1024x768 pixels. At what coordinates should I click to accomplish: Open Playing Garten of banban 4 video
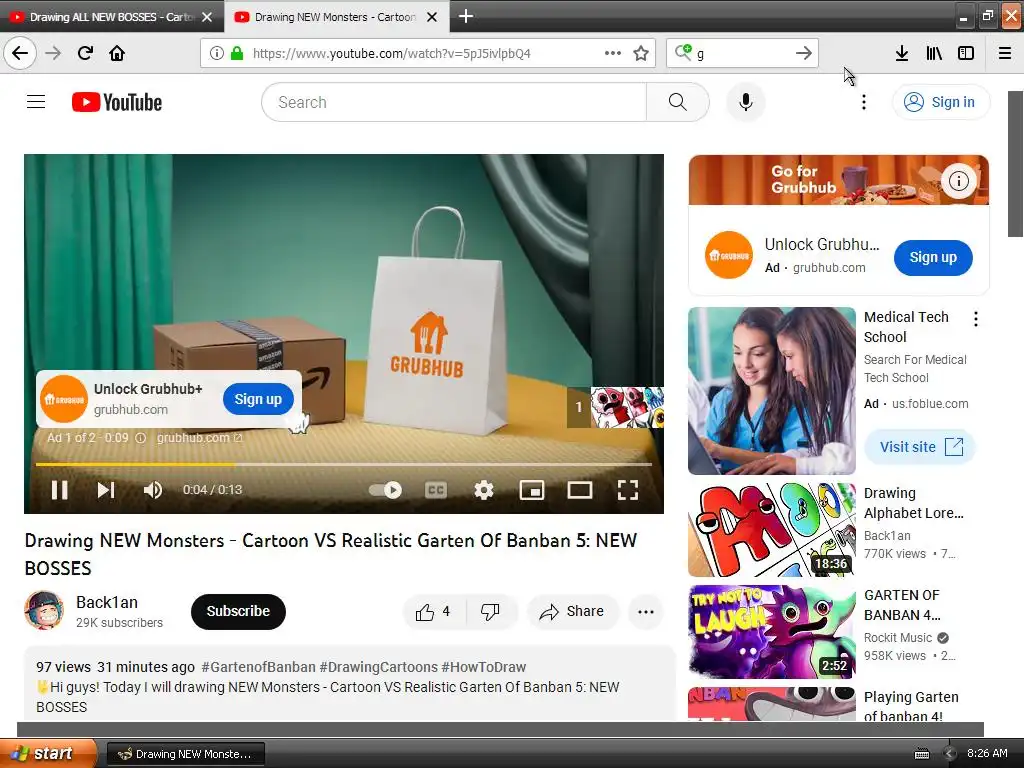[772, 704]
